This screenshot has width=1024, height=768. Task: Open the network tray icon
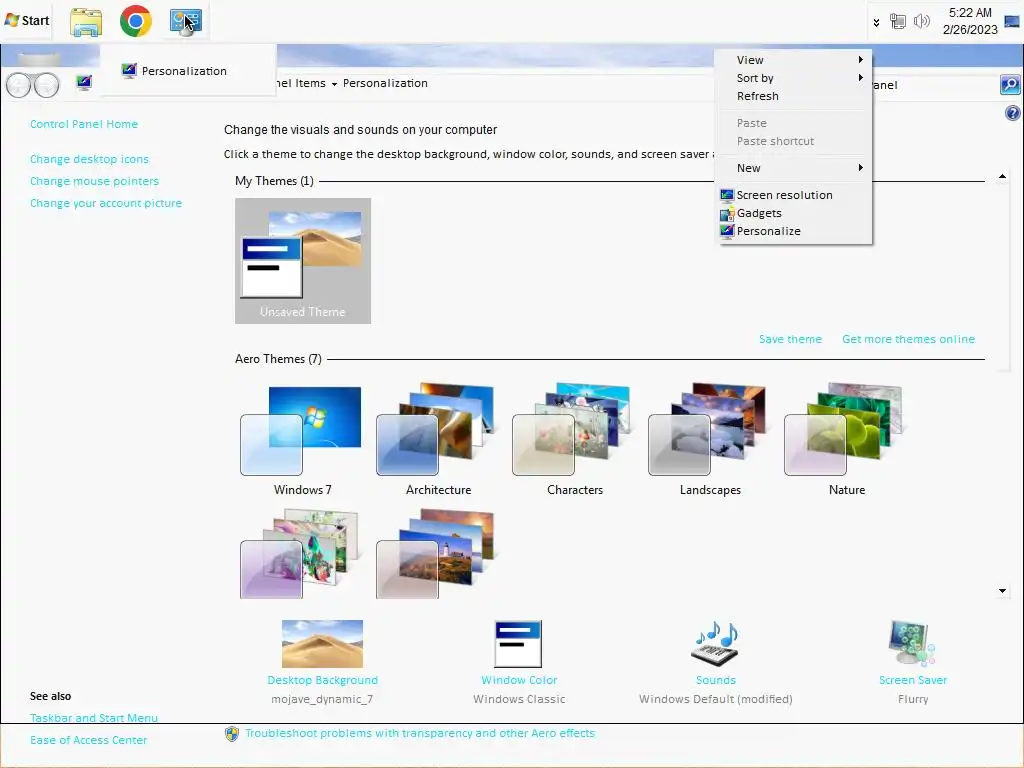click(898, 22)
